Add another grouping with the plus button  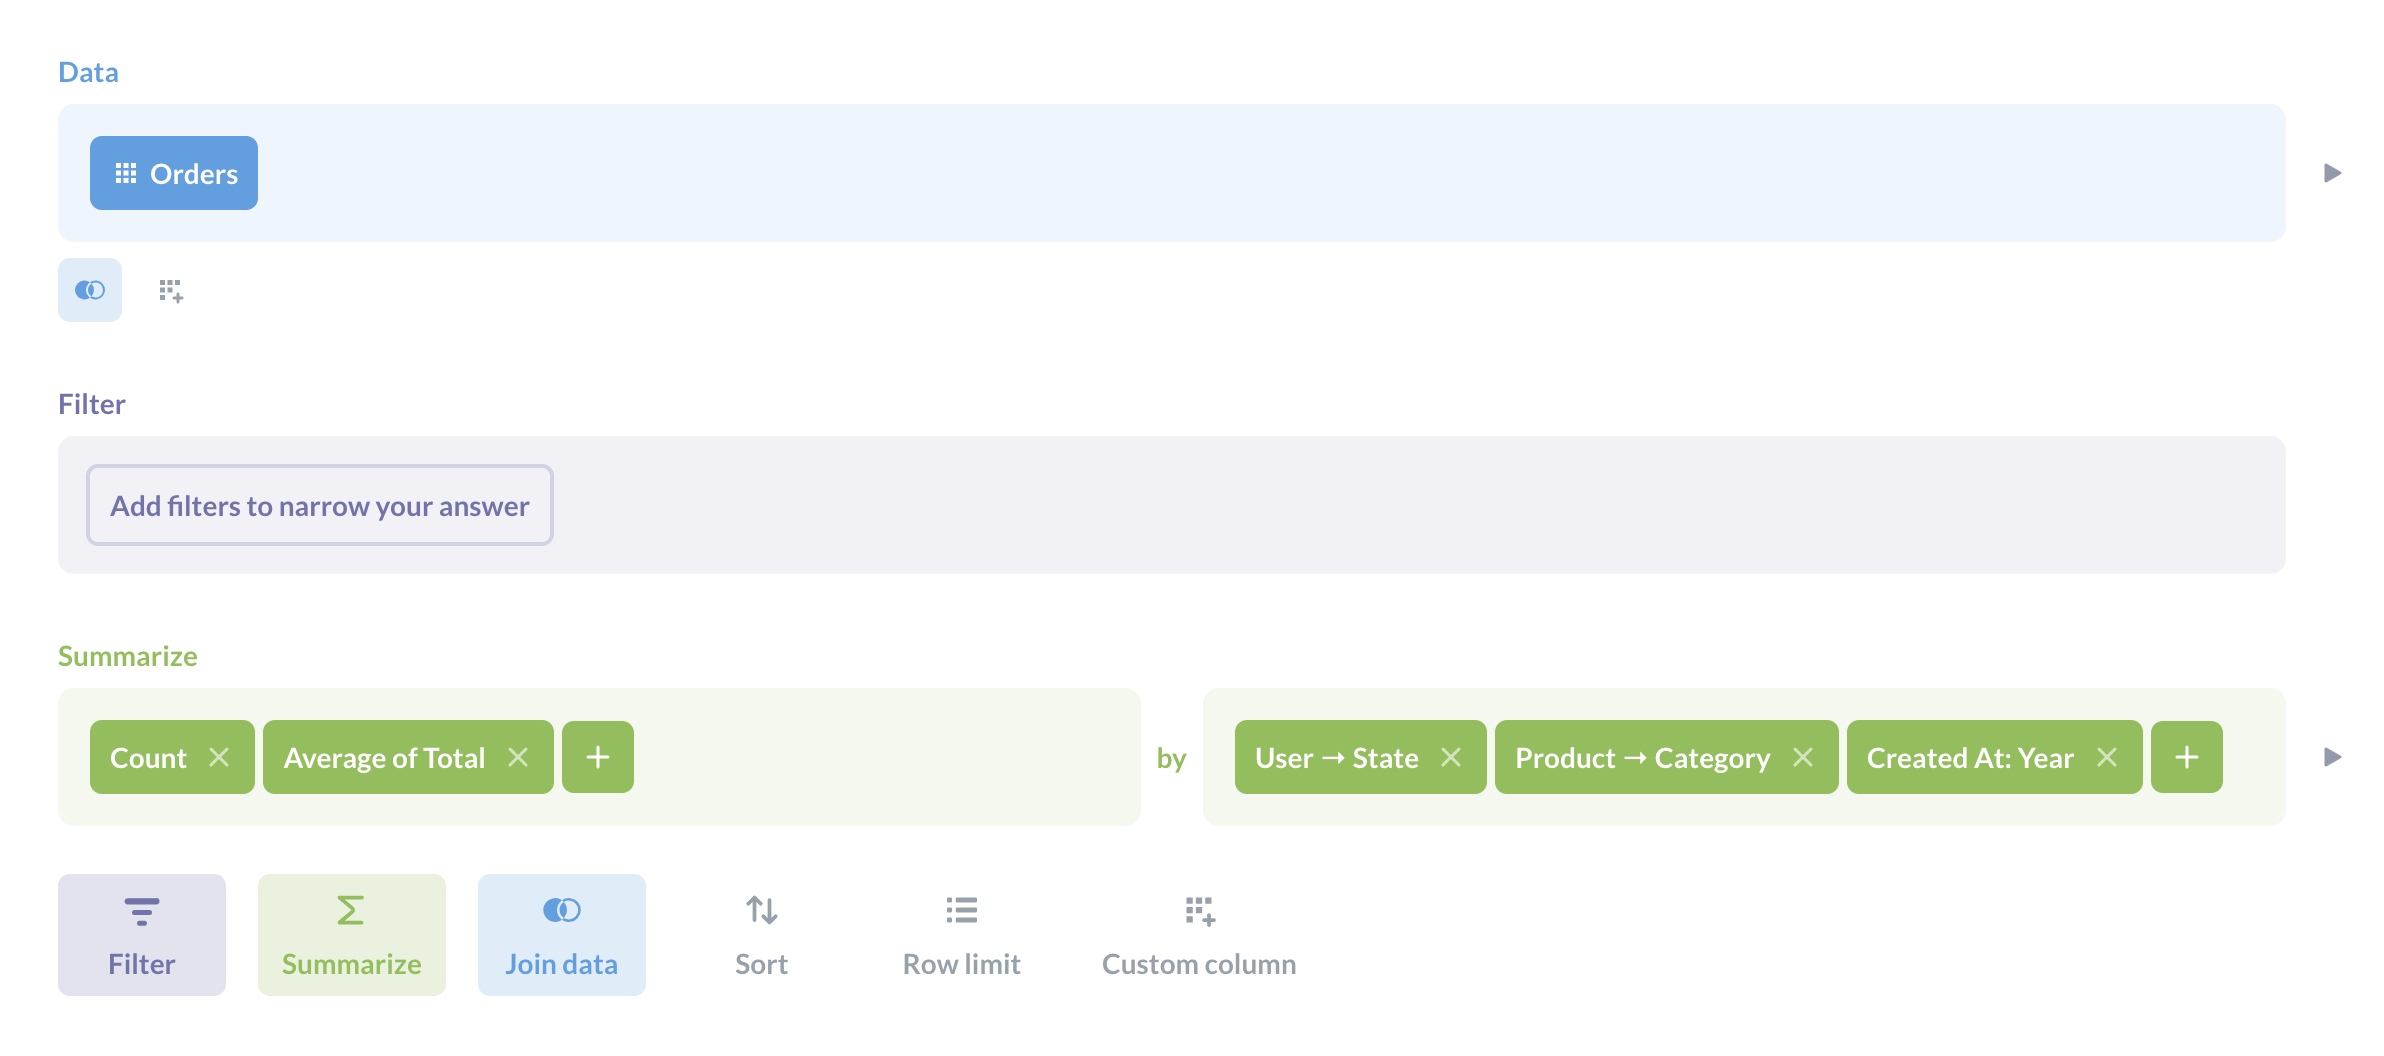2187,757
